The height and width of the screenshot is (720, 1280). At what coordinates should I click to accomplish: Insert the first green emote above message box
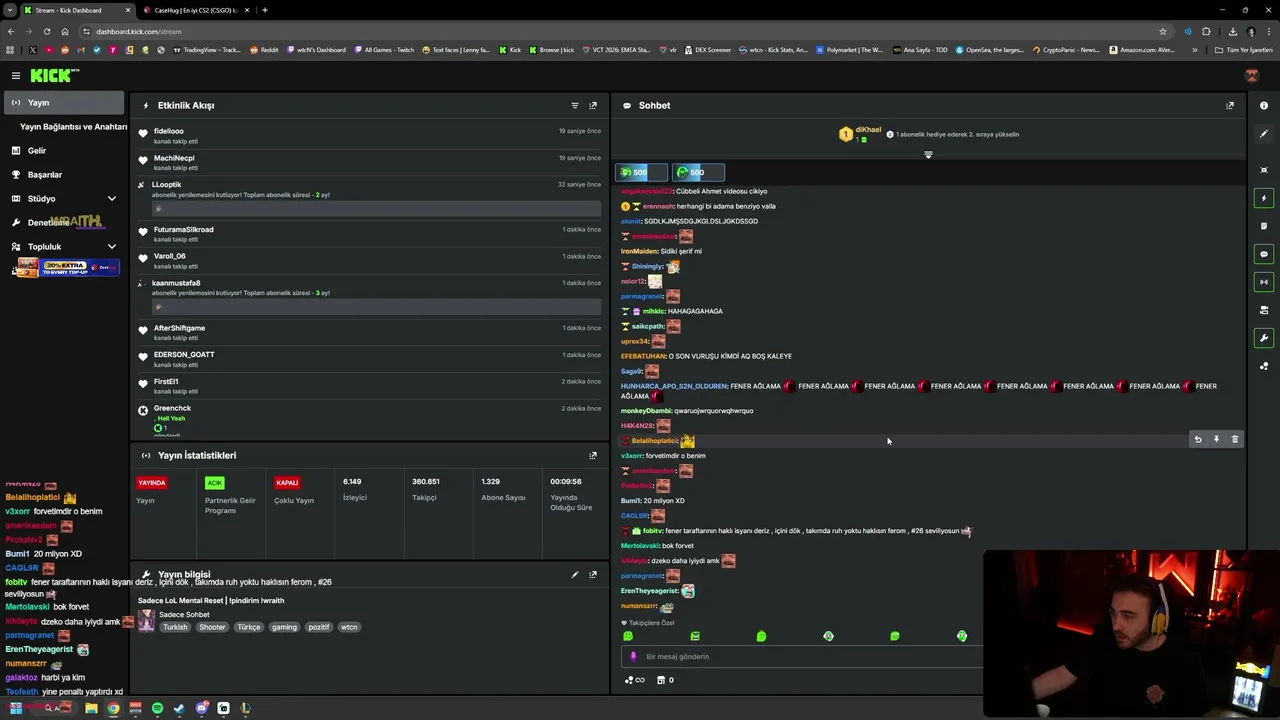[628, 636]
